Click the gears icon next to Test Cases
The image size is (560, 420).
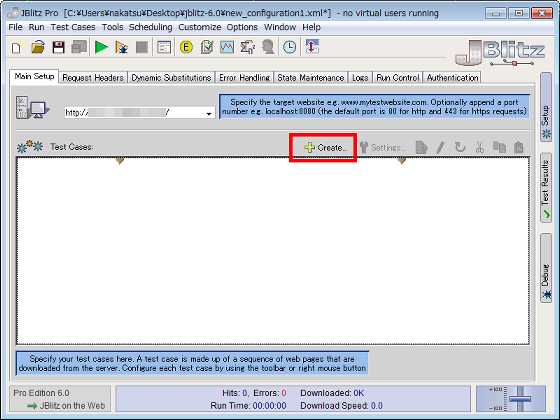(x=30, y=146)
